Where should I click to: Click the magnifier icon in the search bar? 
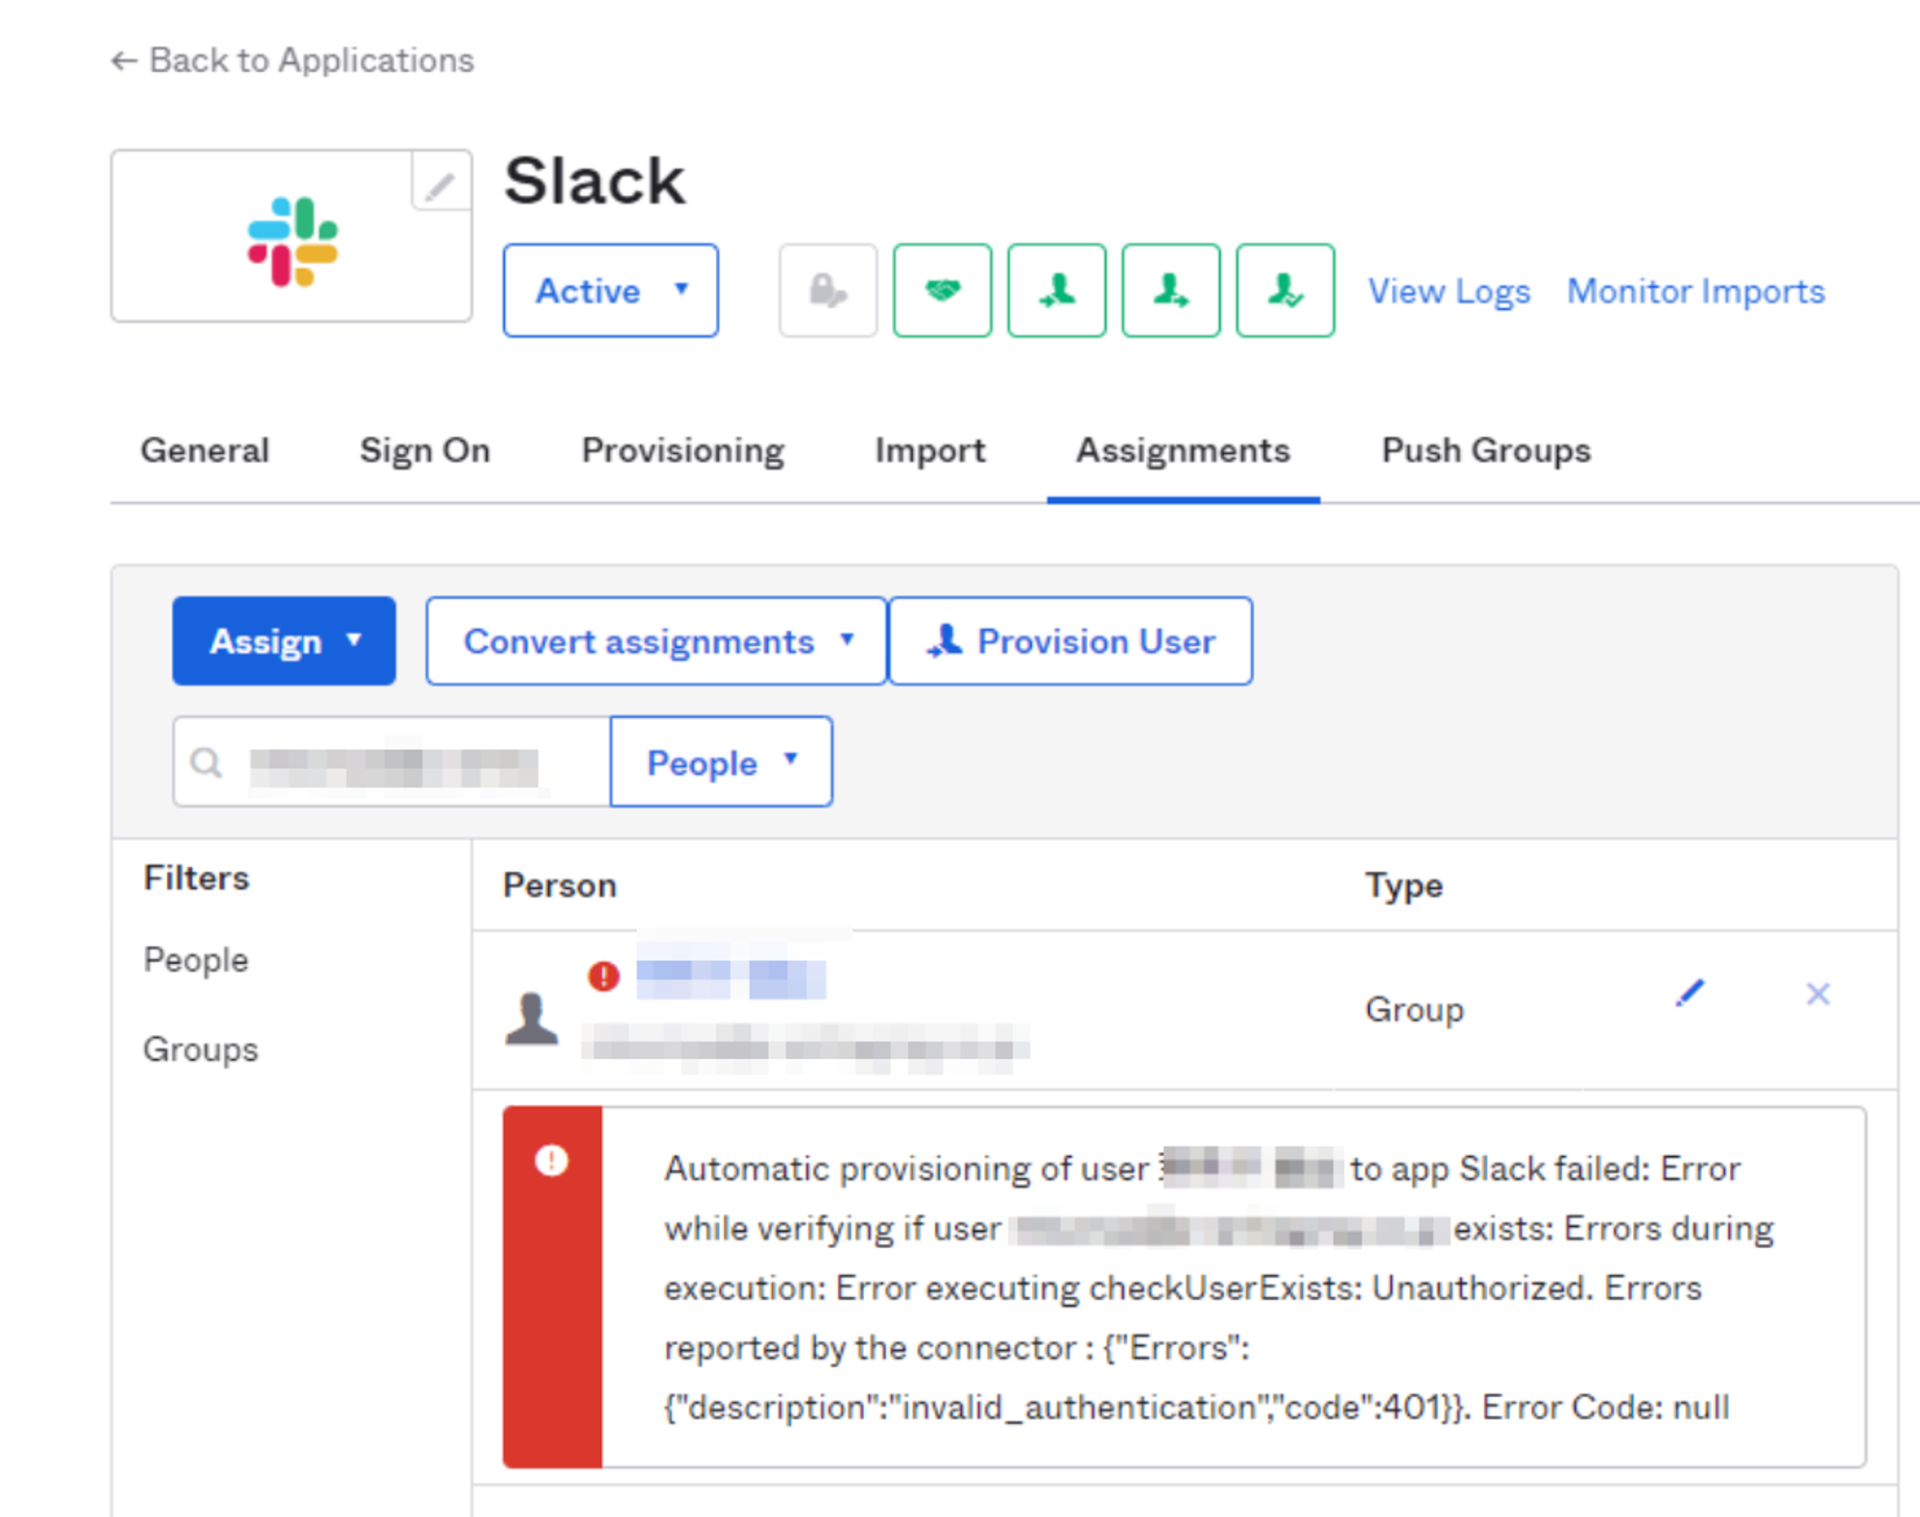[207, 761]
